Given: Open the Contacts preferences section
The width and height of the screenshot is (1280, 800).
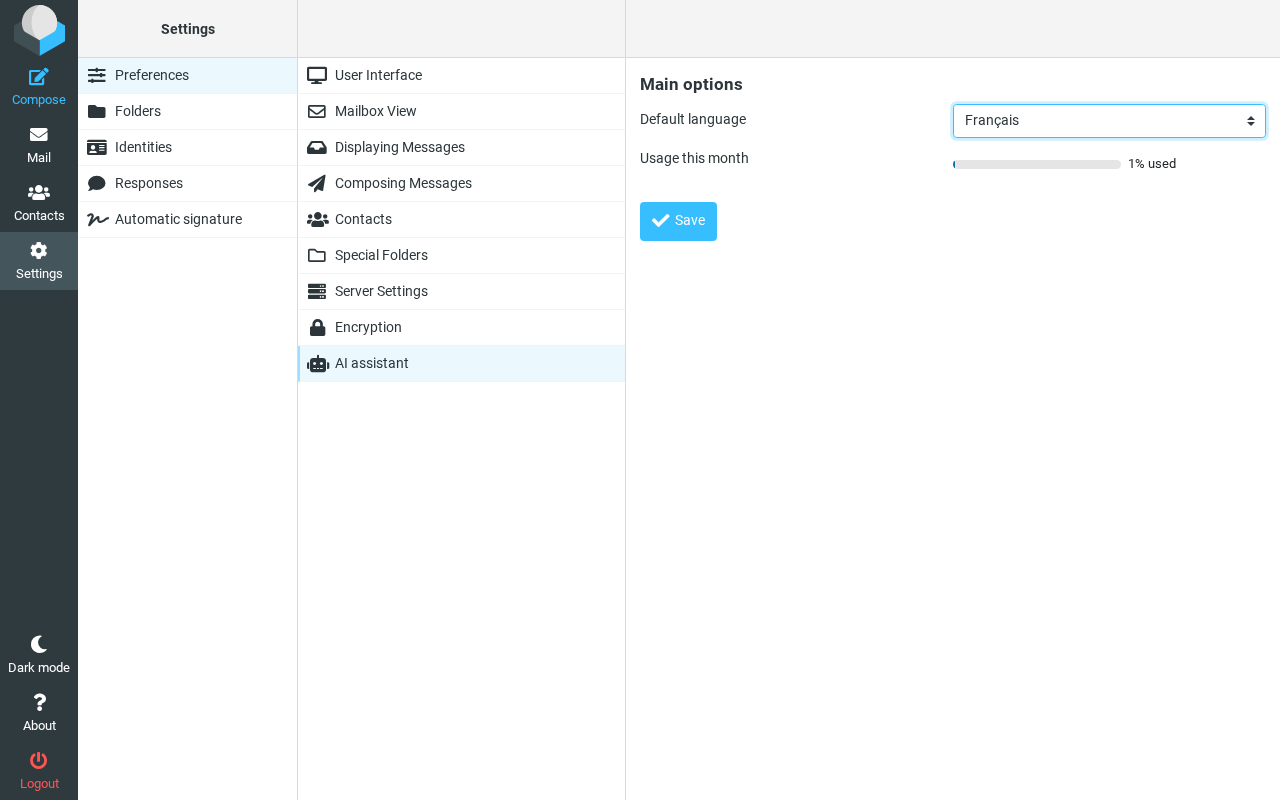Looking at the screenshot, I should point(461,219).
